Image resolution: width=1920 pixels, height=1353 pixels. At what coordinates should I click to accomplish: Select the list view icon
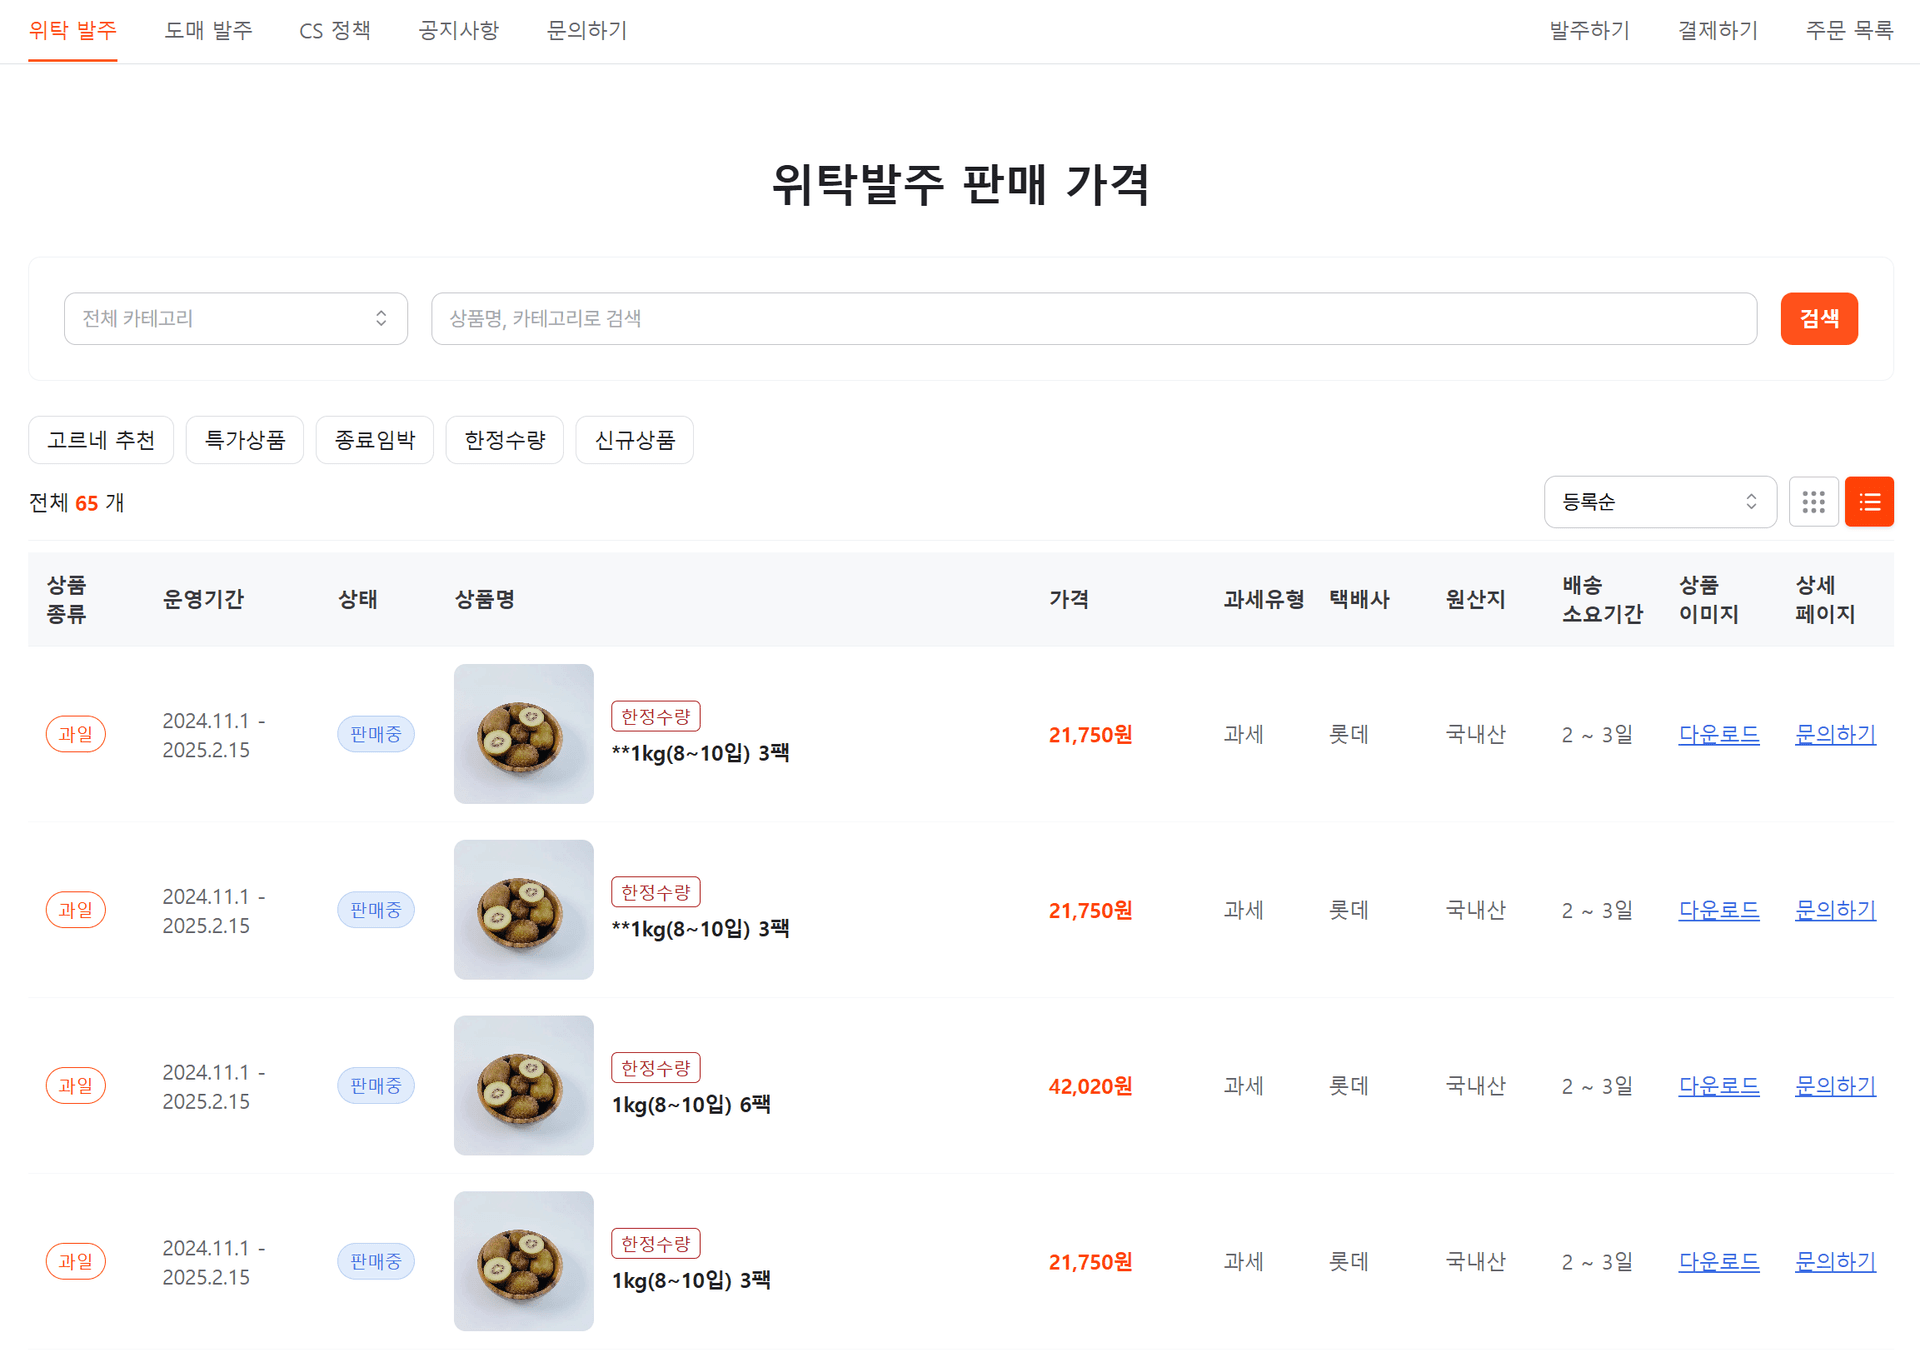1869,502
